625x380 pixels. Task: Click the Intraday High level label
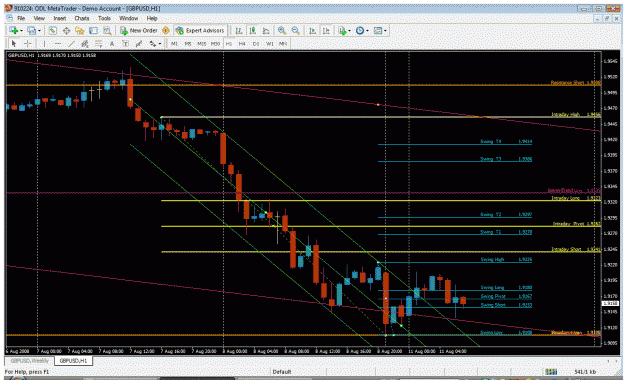click(566, 114)
